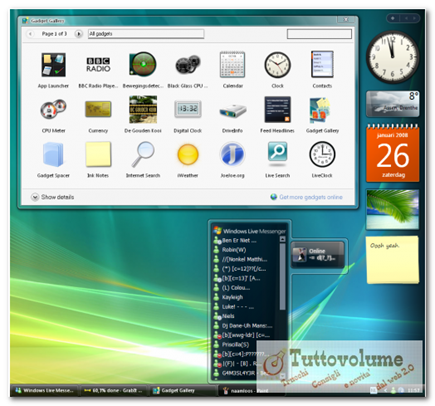Image resolution: width=435 pixels, height=406 pixels.
Task: Select the Black Glass CPU gadget
Action: pos(188,65)
